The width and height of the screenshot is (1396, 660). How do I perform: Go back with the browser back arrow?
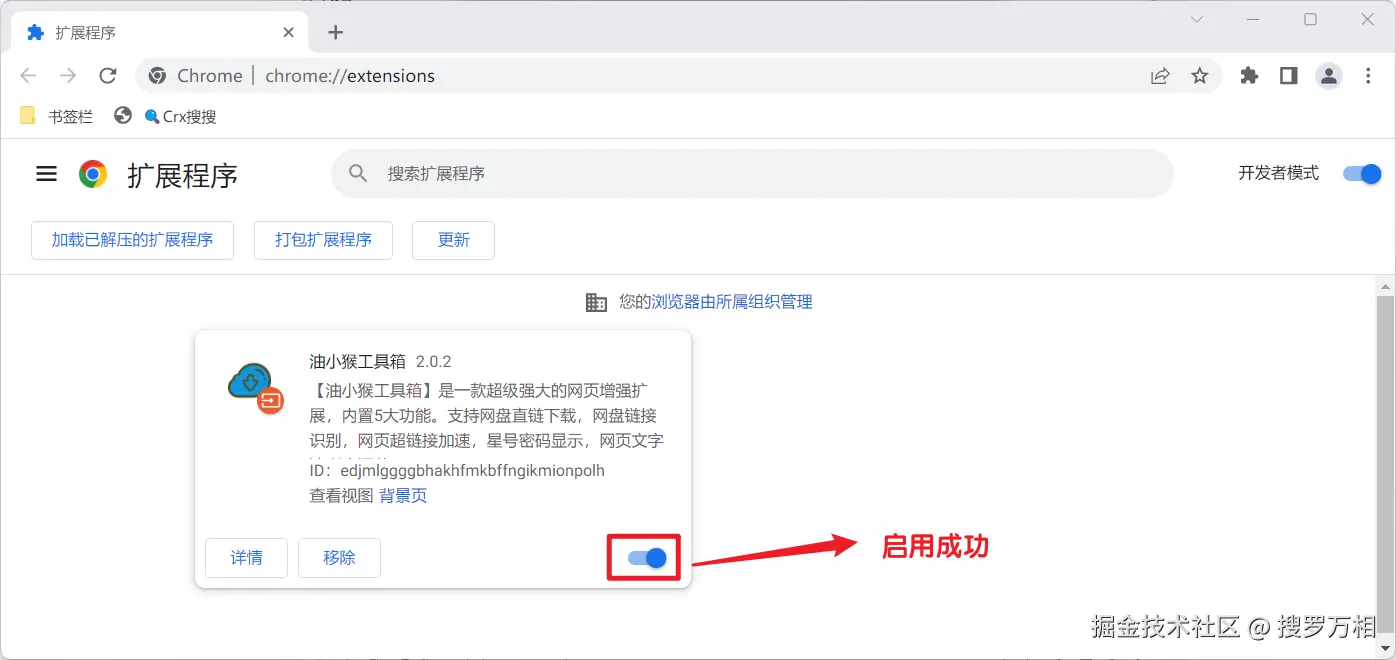(x=28, y=76)
